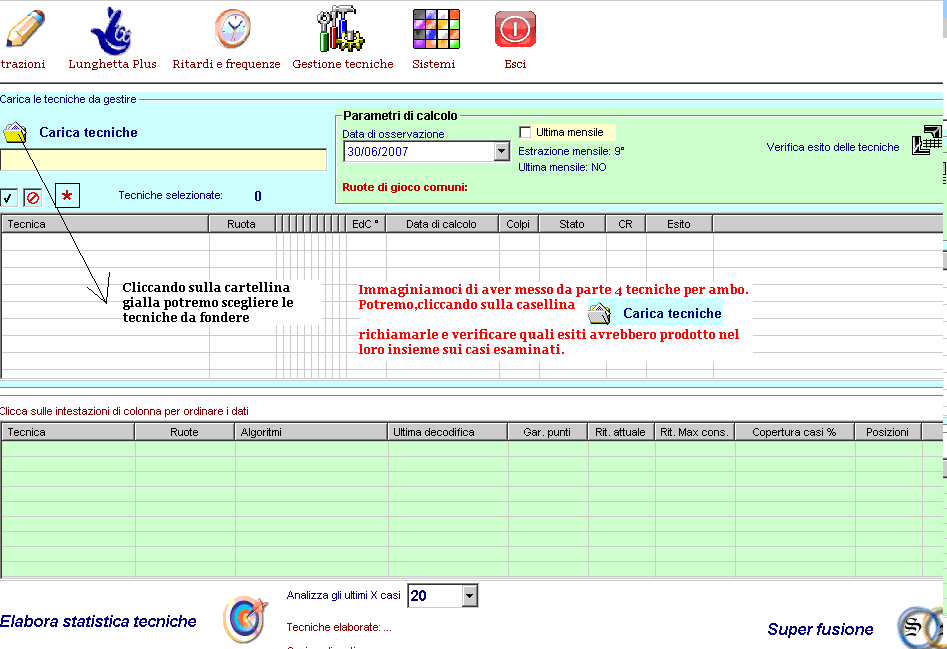
Task: Click the red prohibition deselect icon
Action: [x=33, y=197]
